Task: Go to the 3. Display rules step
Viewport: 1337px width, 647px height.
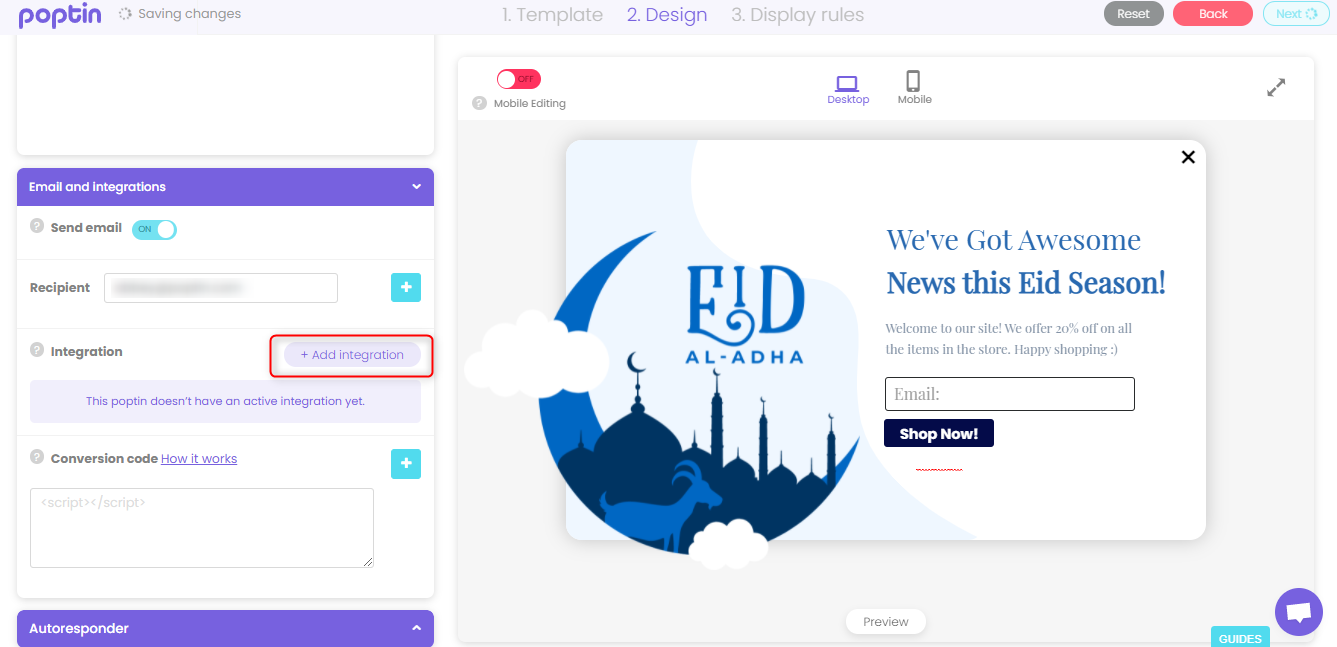Action: [797, 15]
